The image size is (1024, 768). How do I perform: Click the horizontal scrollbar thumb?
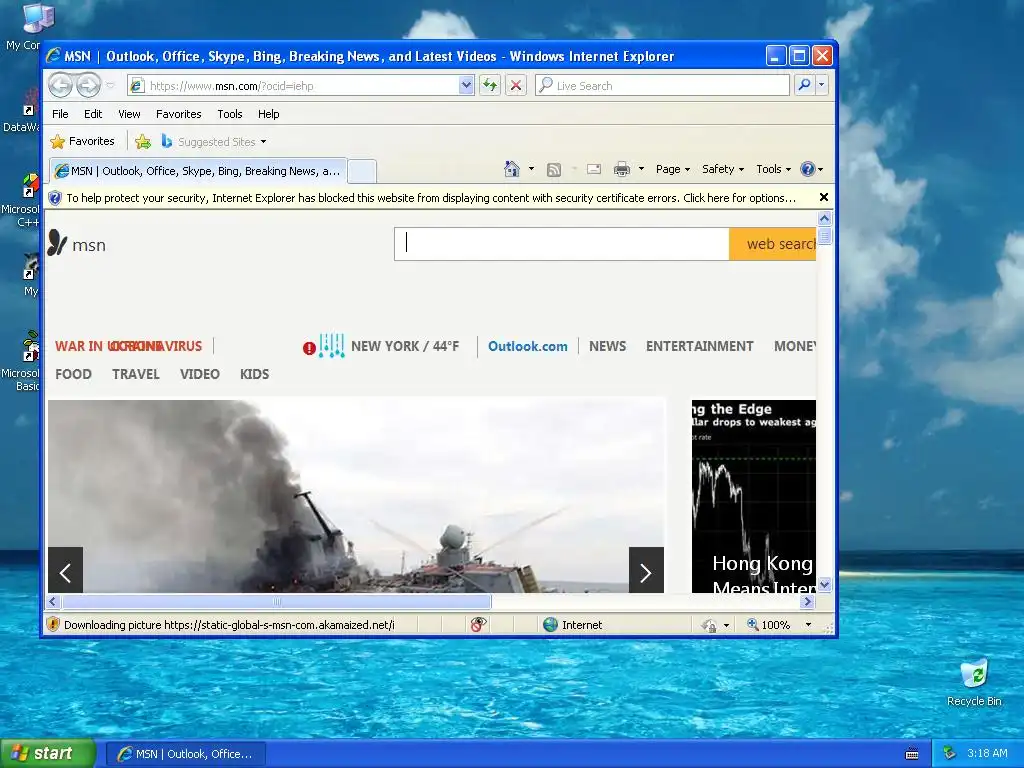276,601
